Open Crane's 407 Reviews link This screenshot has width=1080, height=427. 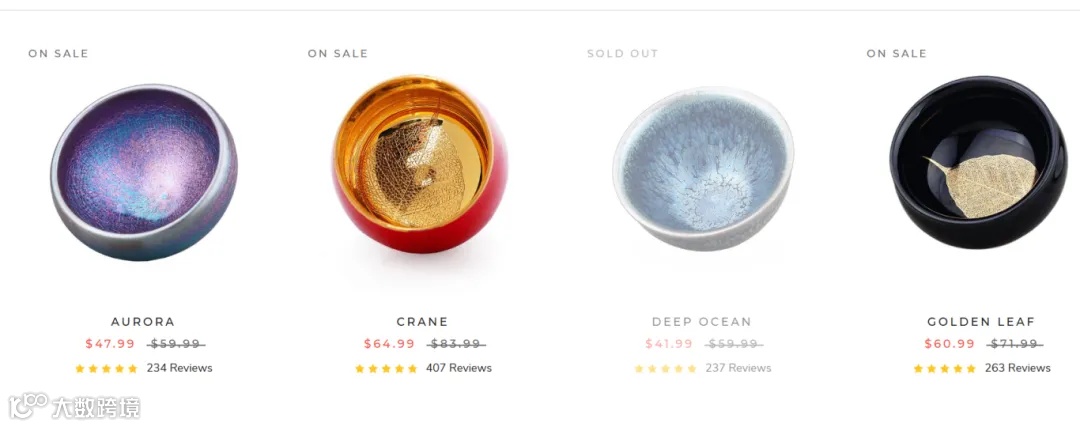(x=459, y=368)
